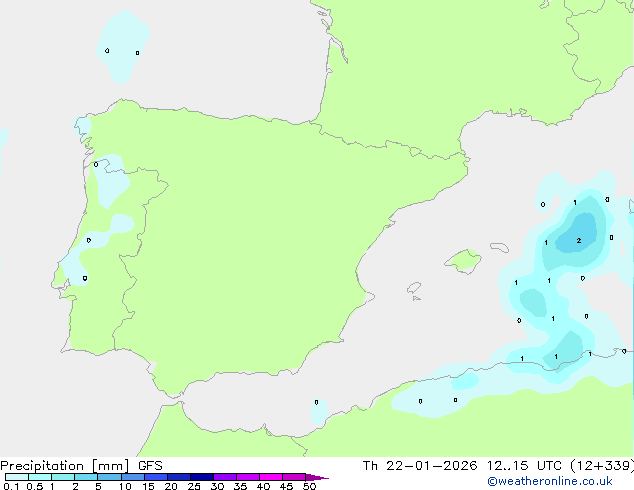Click the arrow tip beyond 50 on the legend
Viewport: 634px width, 490px height.
click(317, 477)
